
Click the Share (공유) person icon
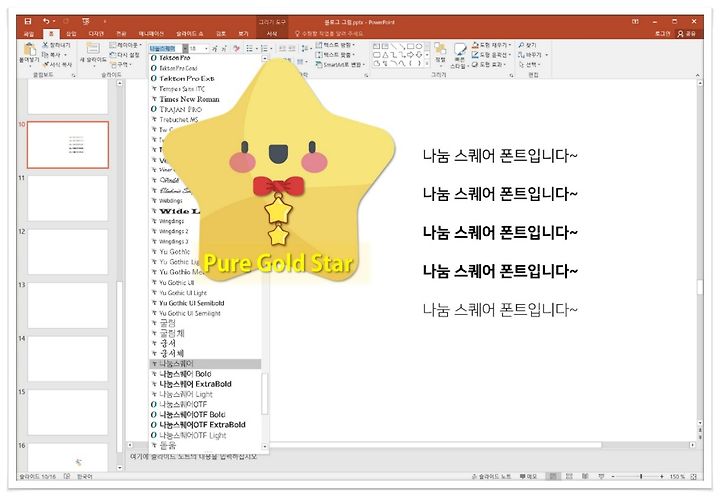click(681, 34)
